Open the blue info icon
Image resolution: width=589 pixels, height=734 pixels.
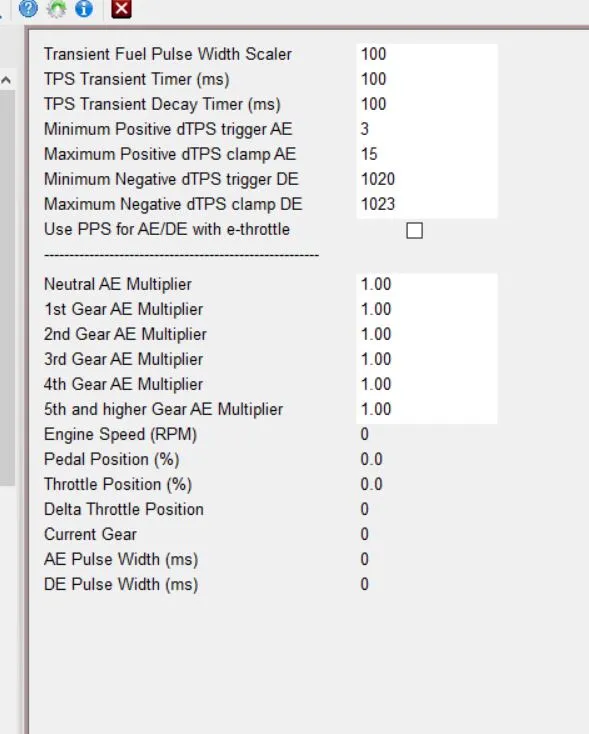(84, 8)
